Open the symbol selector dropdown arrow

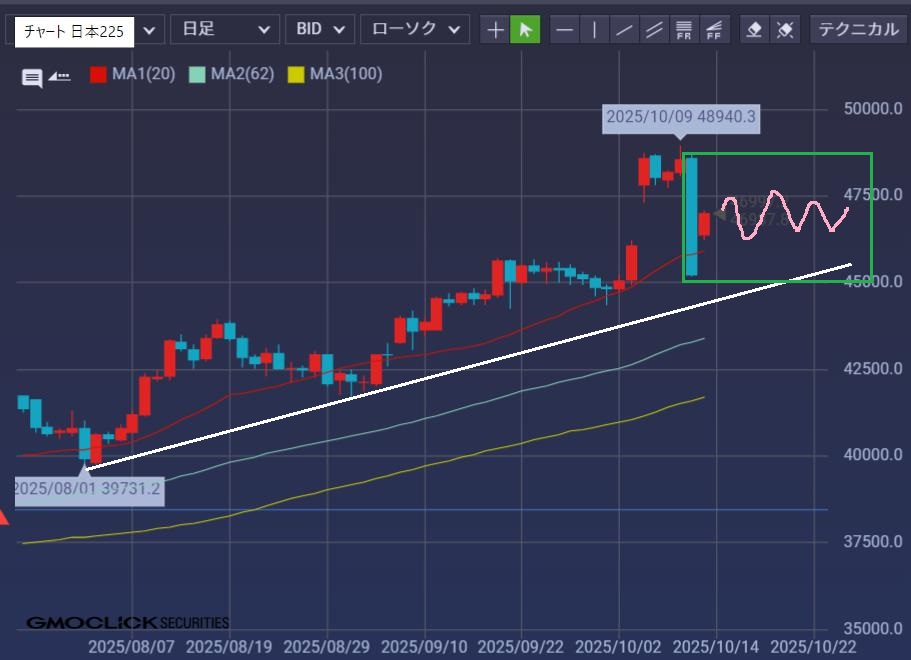(x=149, y=31)
